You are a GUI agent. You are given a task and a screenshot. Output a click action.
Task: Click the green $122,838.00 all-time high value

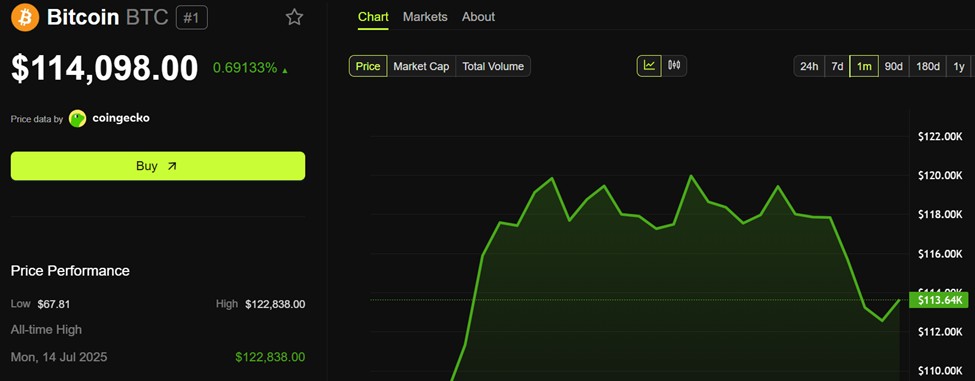[270, 357]
